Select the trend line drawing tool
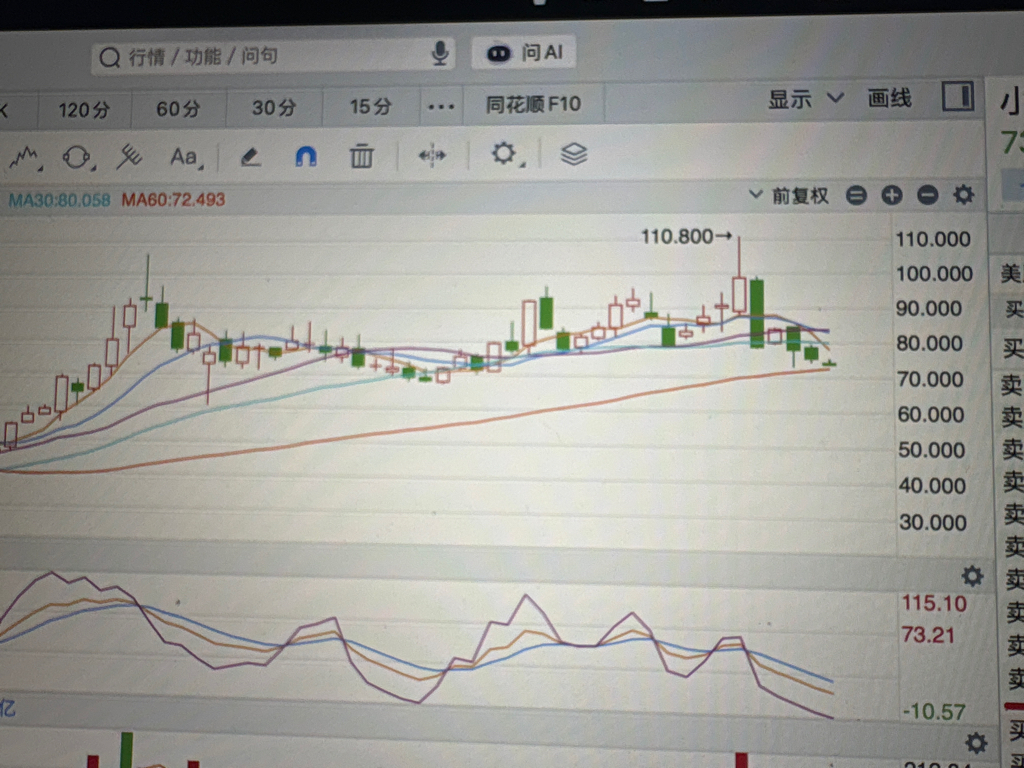Image resolution: width=1024 pixels, height=768 pixels. [x=25, y=157]
